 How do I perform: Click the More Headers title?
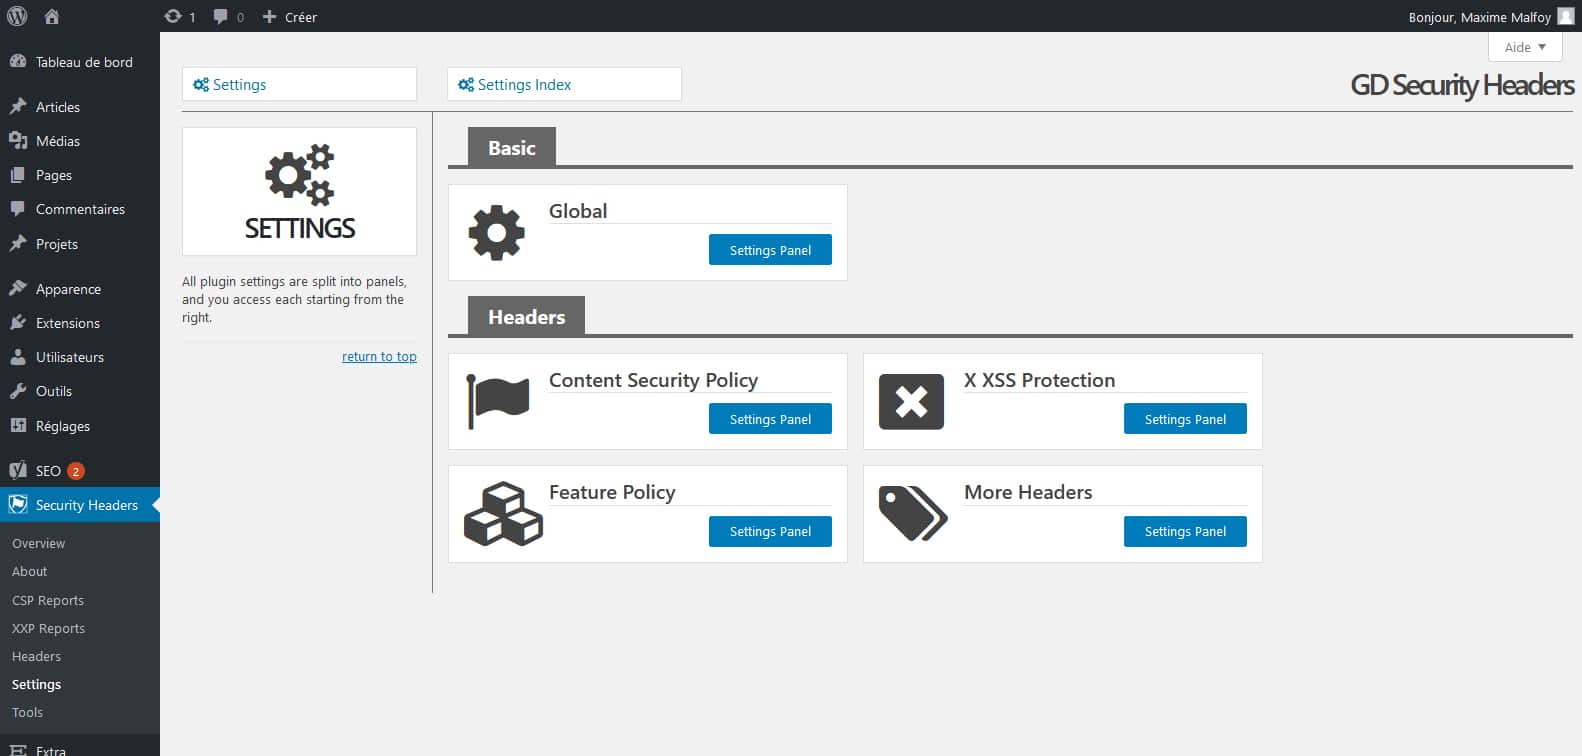coord(1028,492)
